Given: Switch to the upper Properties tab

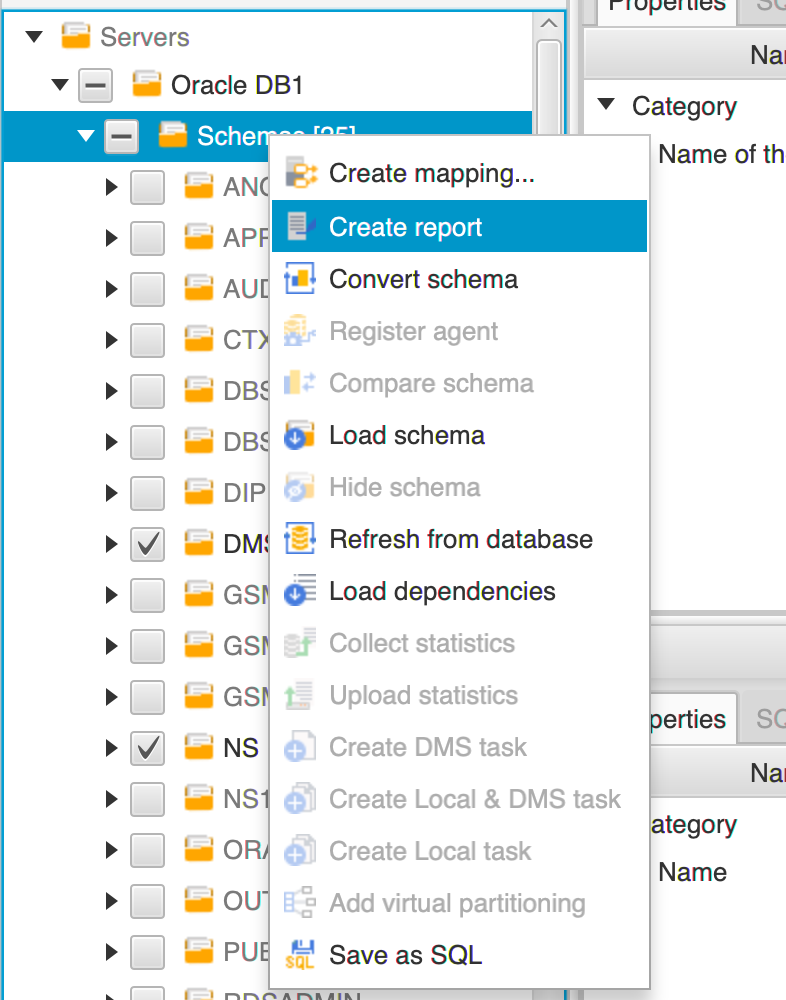Looking at the screenshot, I should 667,9.
